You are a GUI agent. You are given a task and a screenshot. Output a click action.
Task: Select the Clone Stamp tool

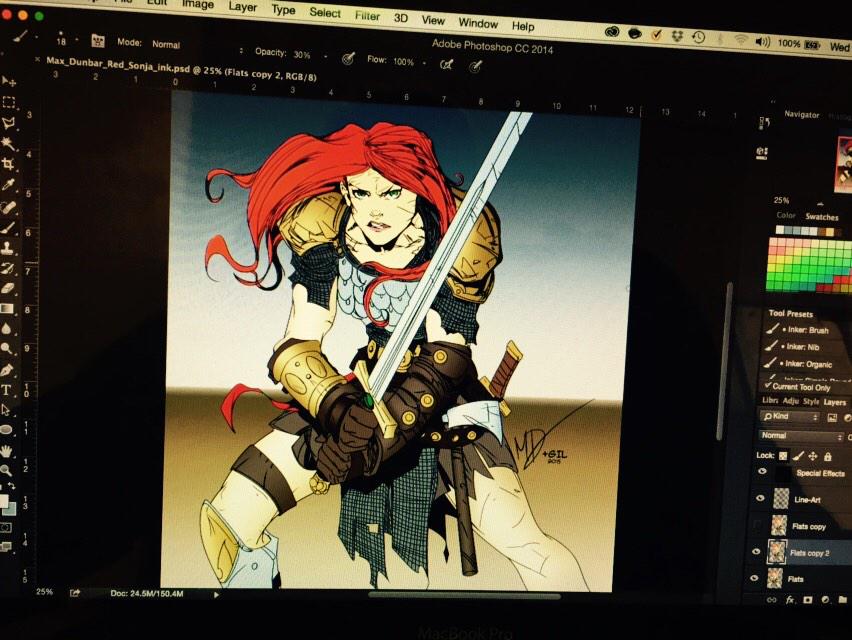pyautogui.click(x=8, y=248)
